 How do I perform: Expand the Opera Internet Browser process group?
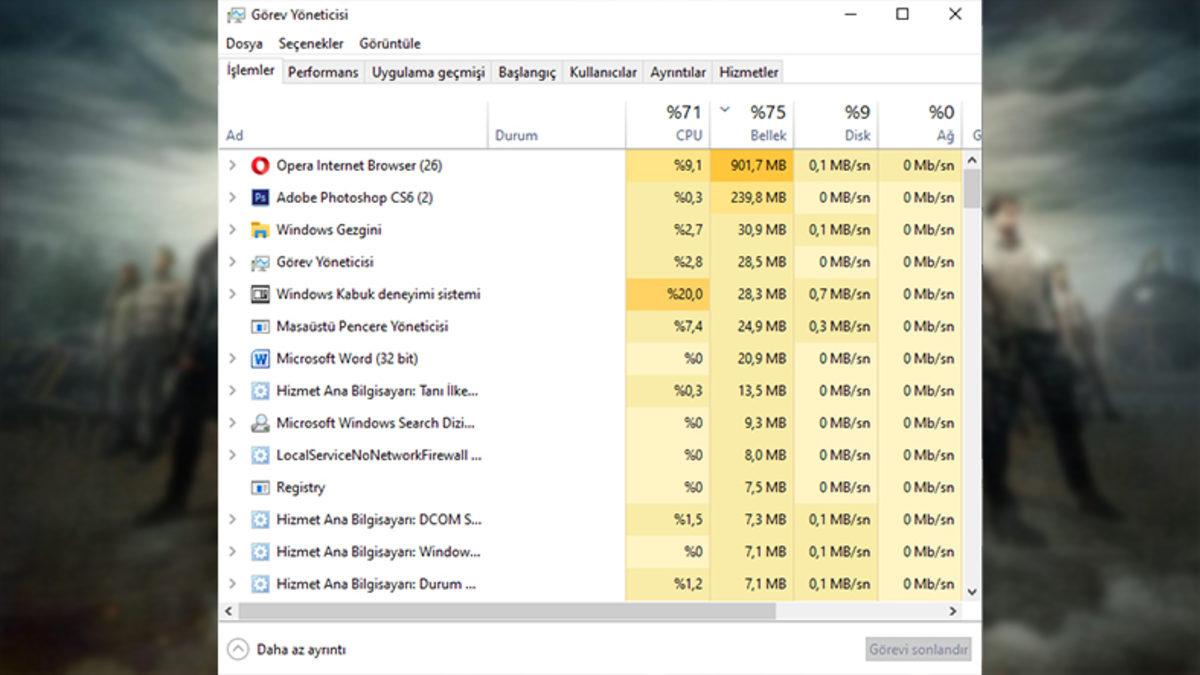tap(232, 165)
